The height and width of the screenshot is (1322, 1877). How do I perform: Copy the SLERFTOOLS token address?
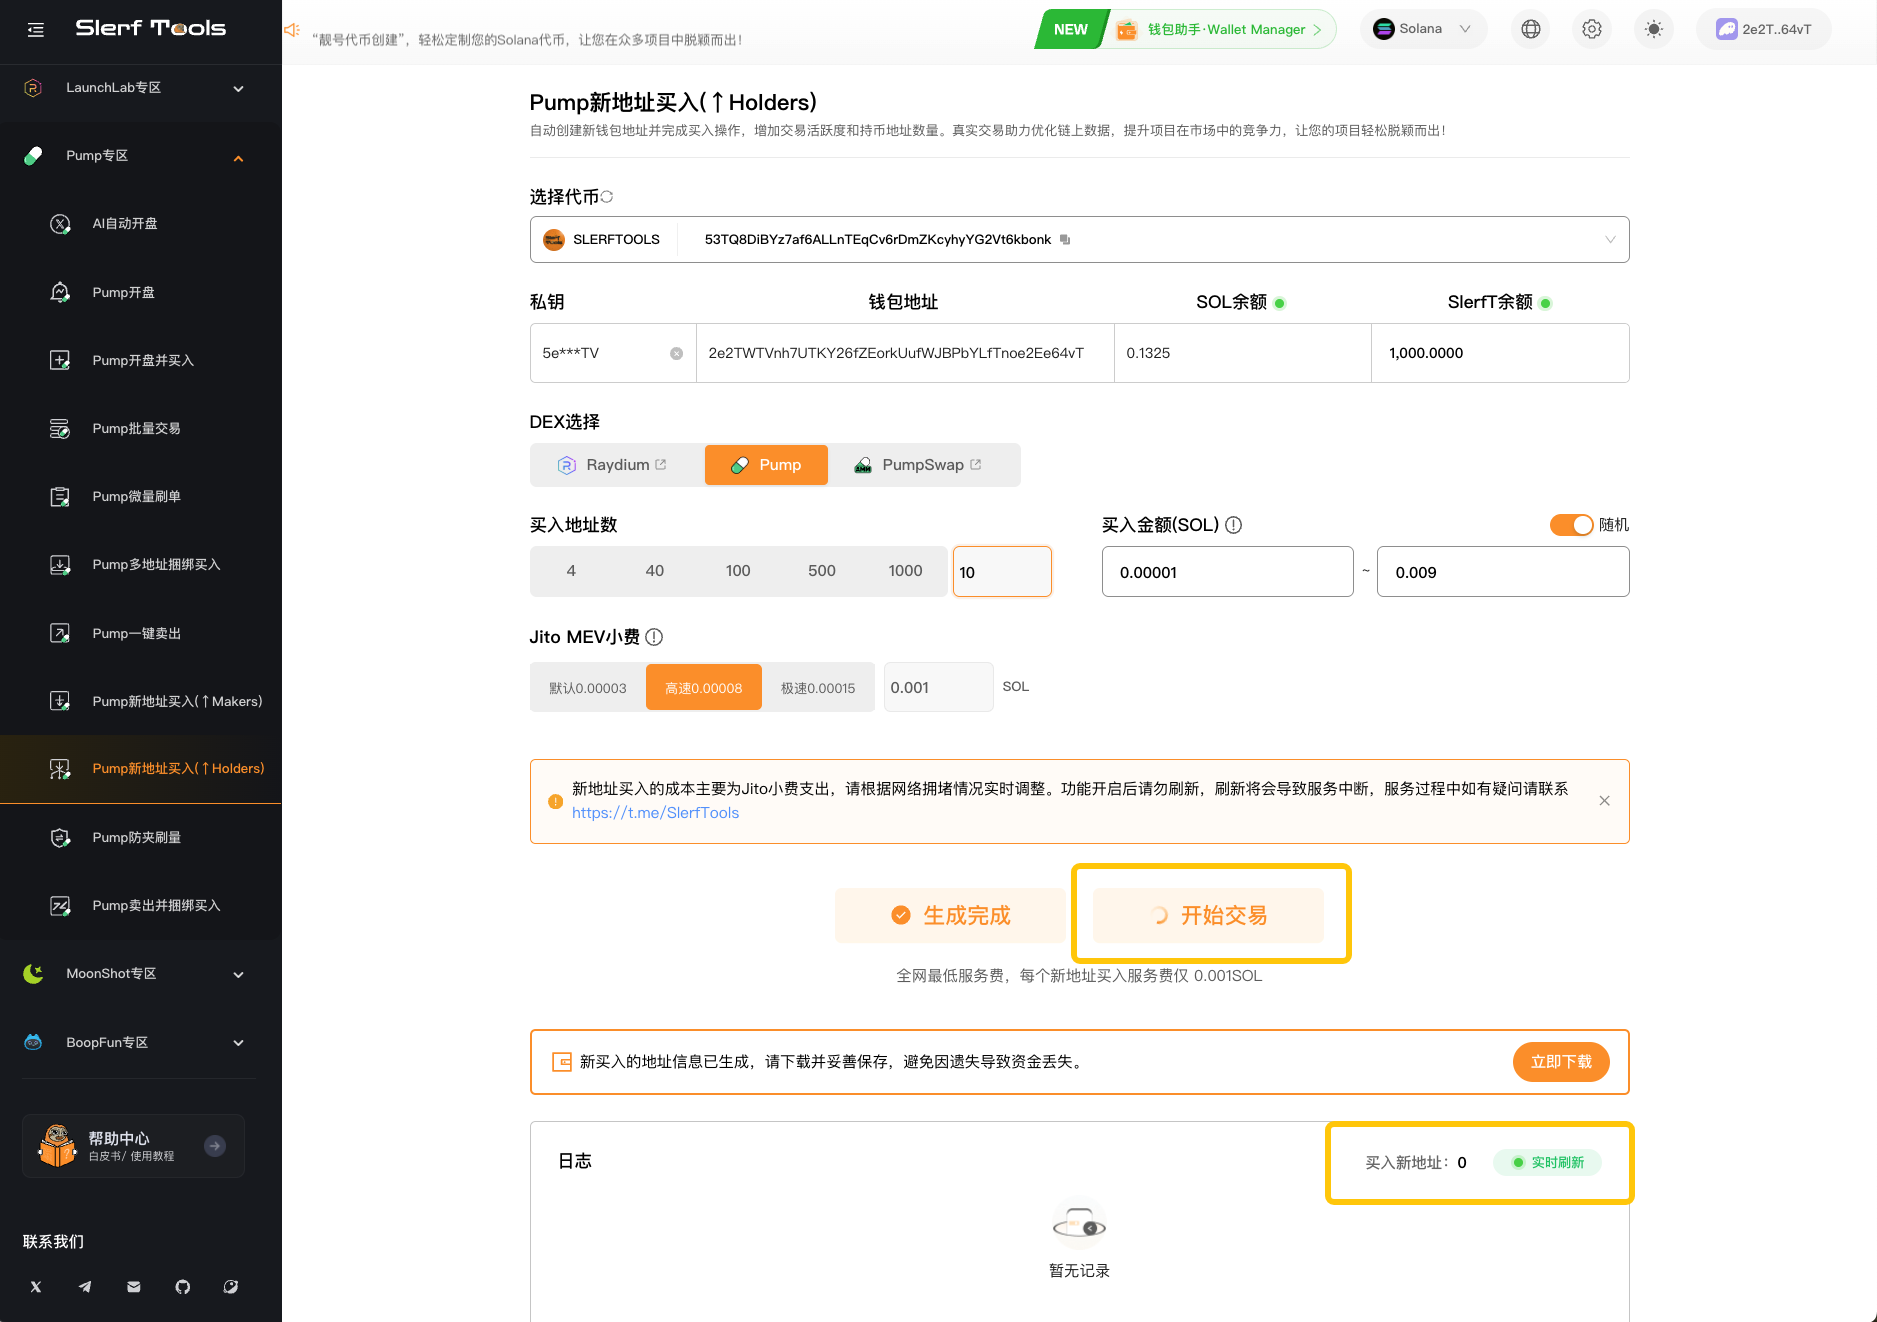pos(1065,240)
